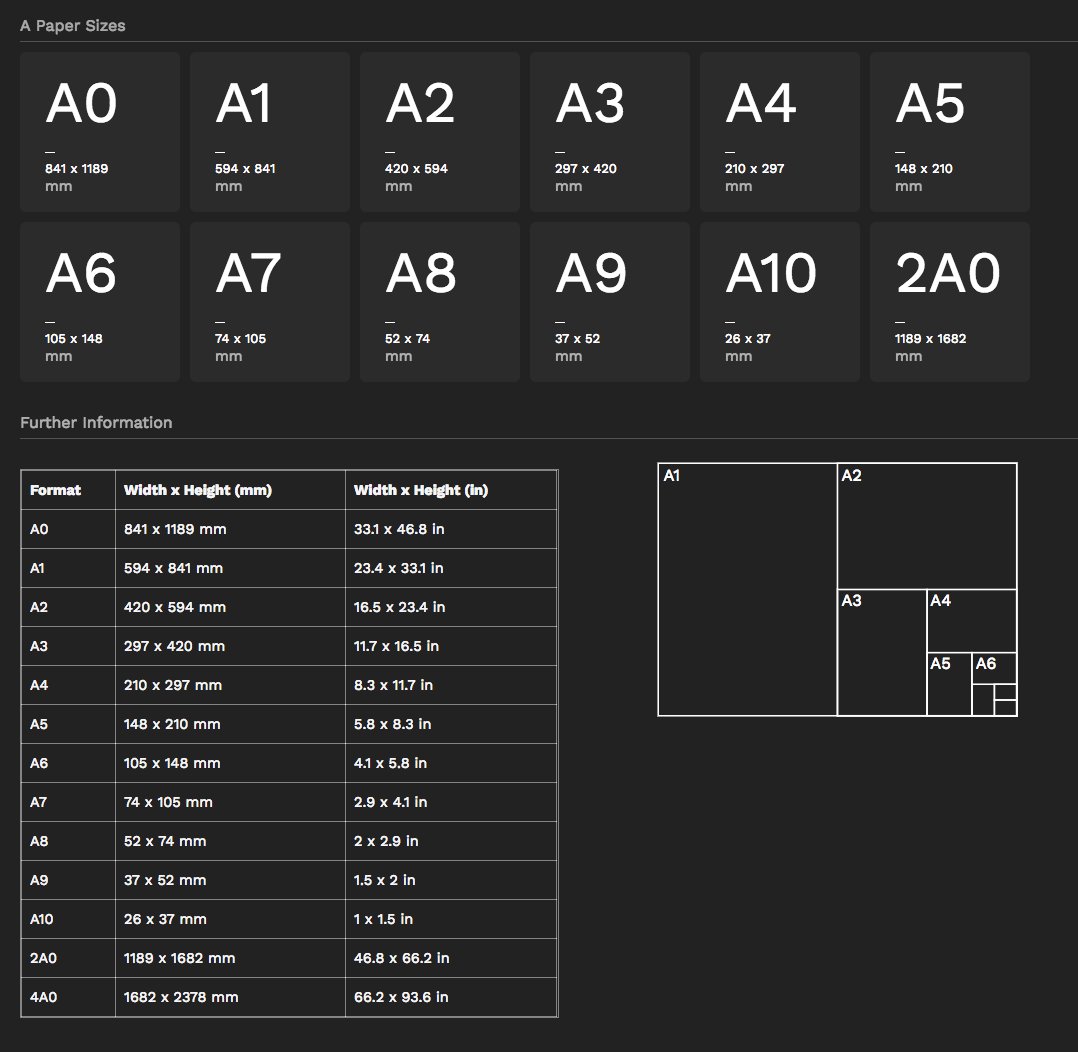1078x1052 pixels.
Task: Click the A9 paper size card
Action: click(x=610, y=302)
